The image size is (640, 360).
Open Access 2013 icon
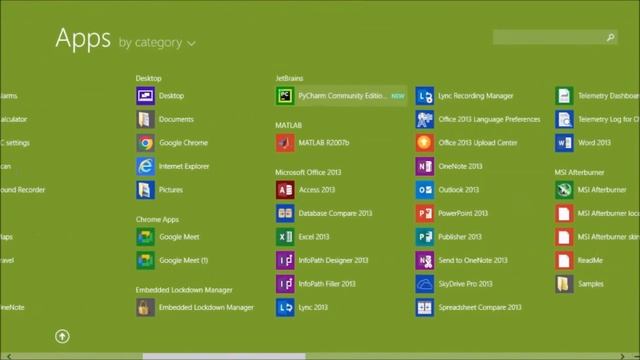point(285,190)
